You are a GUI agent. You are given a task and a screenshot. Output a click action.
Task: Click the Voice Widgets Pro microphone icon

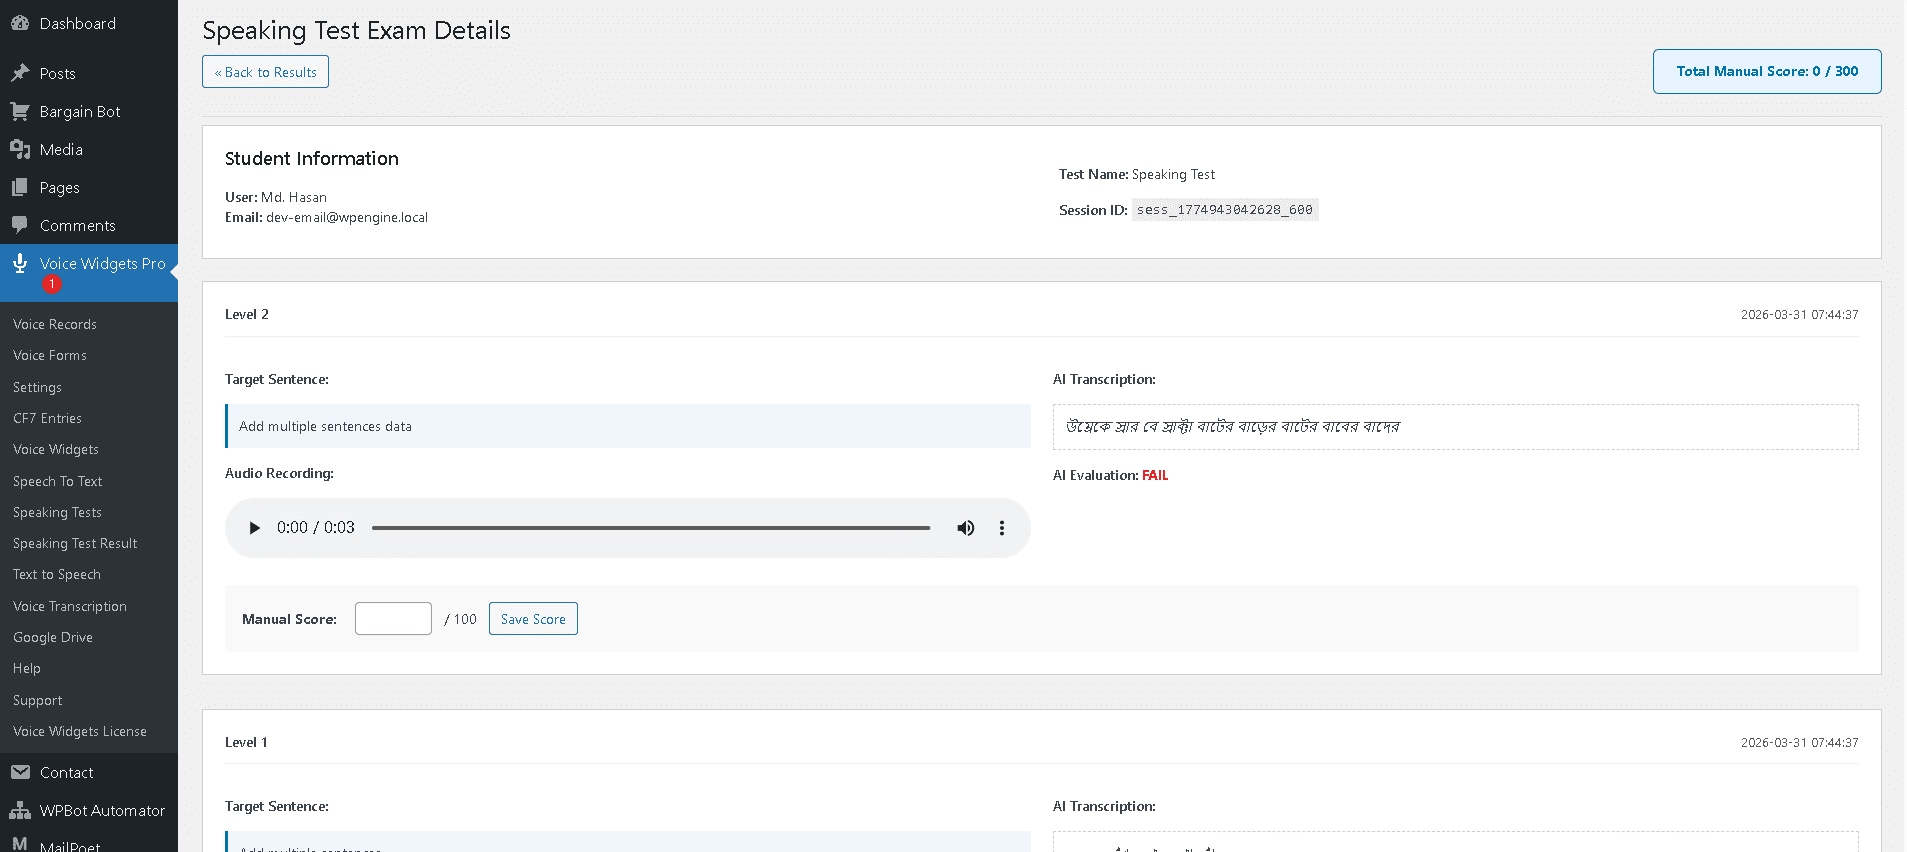[20, 263]
